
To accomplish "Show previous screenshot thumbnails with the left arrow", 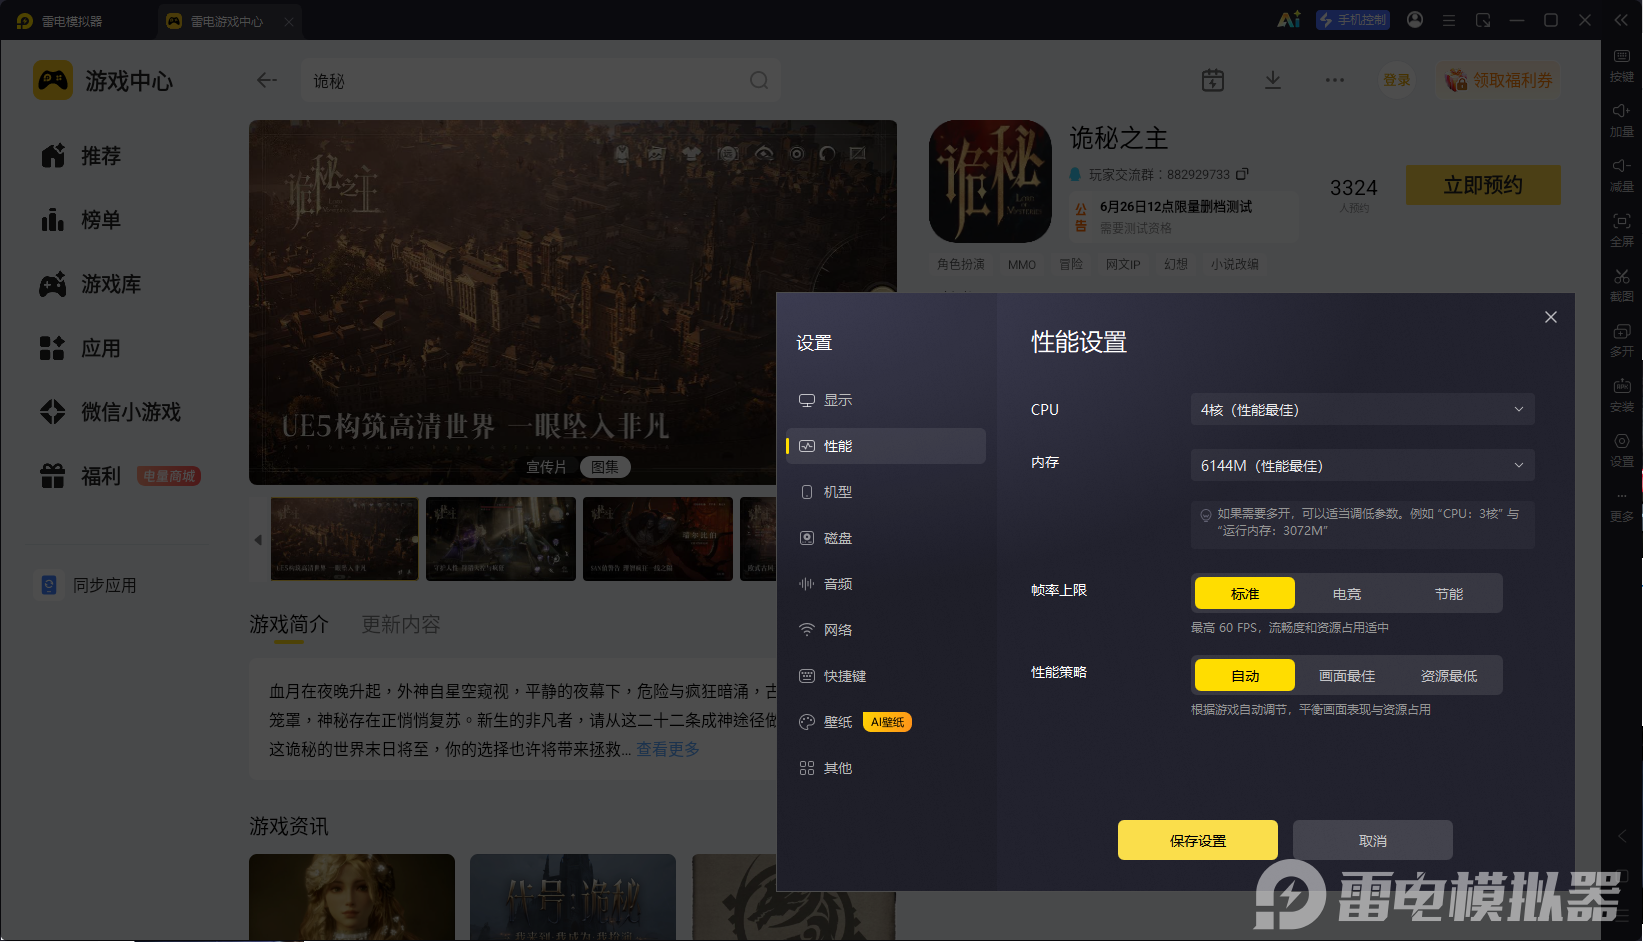I will [258, 540].
